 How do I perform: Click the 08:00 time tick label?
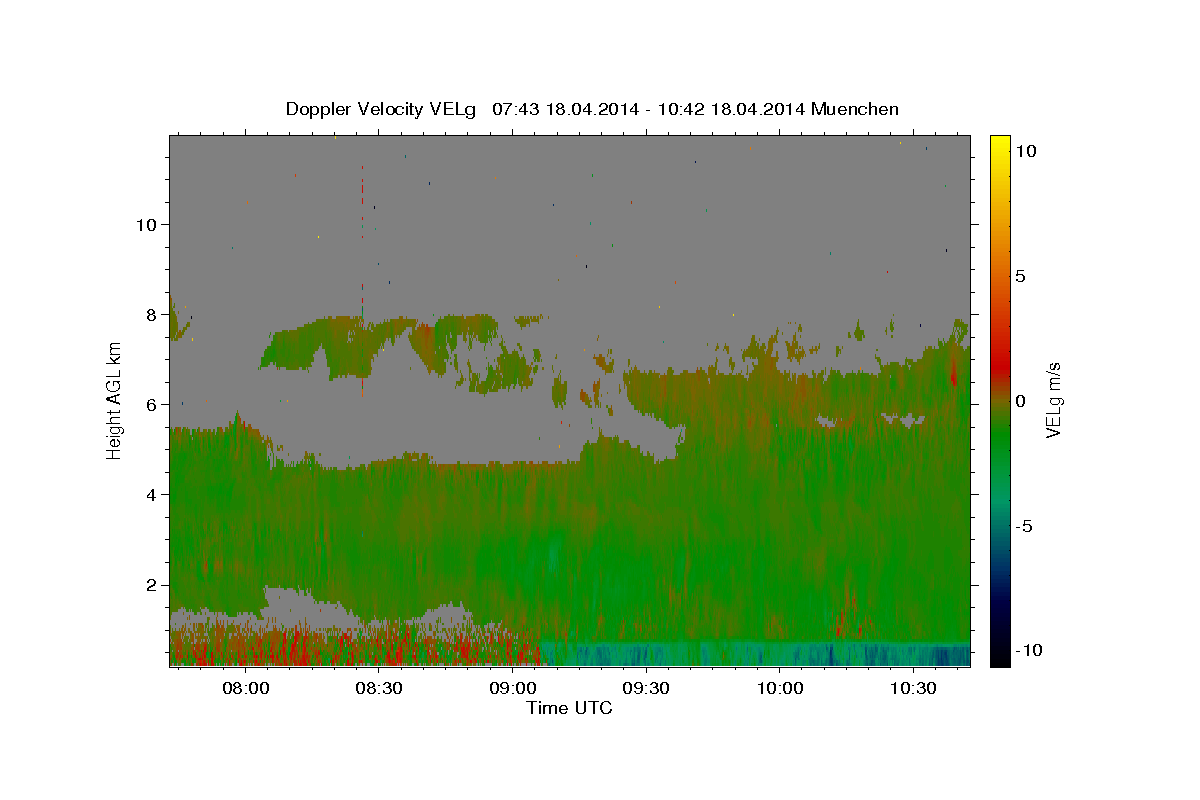point(245,688)
